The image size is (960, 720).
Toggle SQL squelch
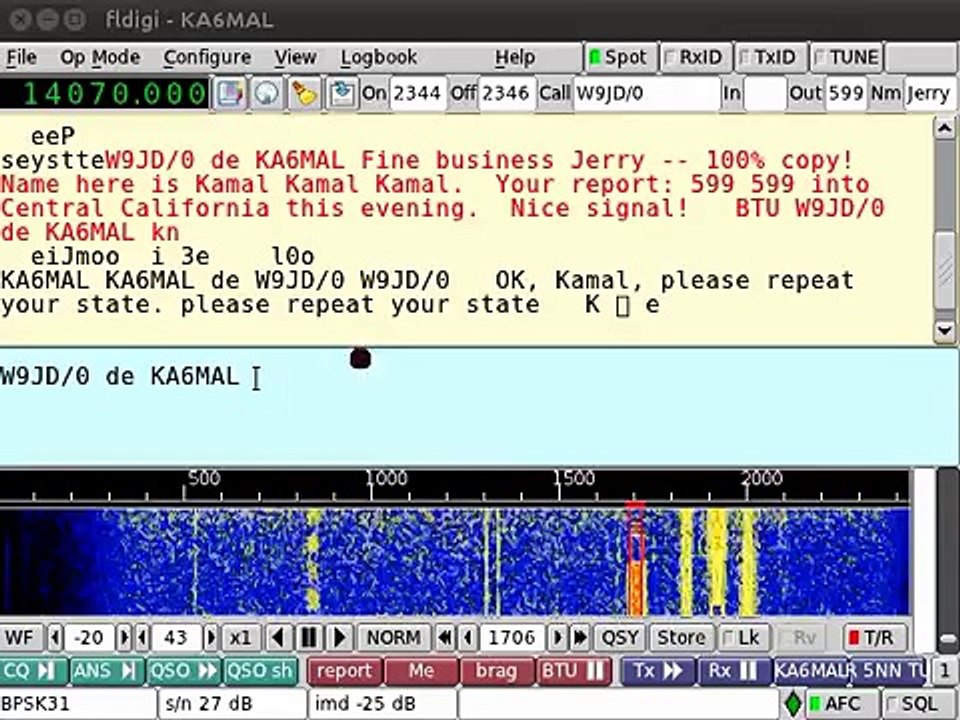click(919, 704)
